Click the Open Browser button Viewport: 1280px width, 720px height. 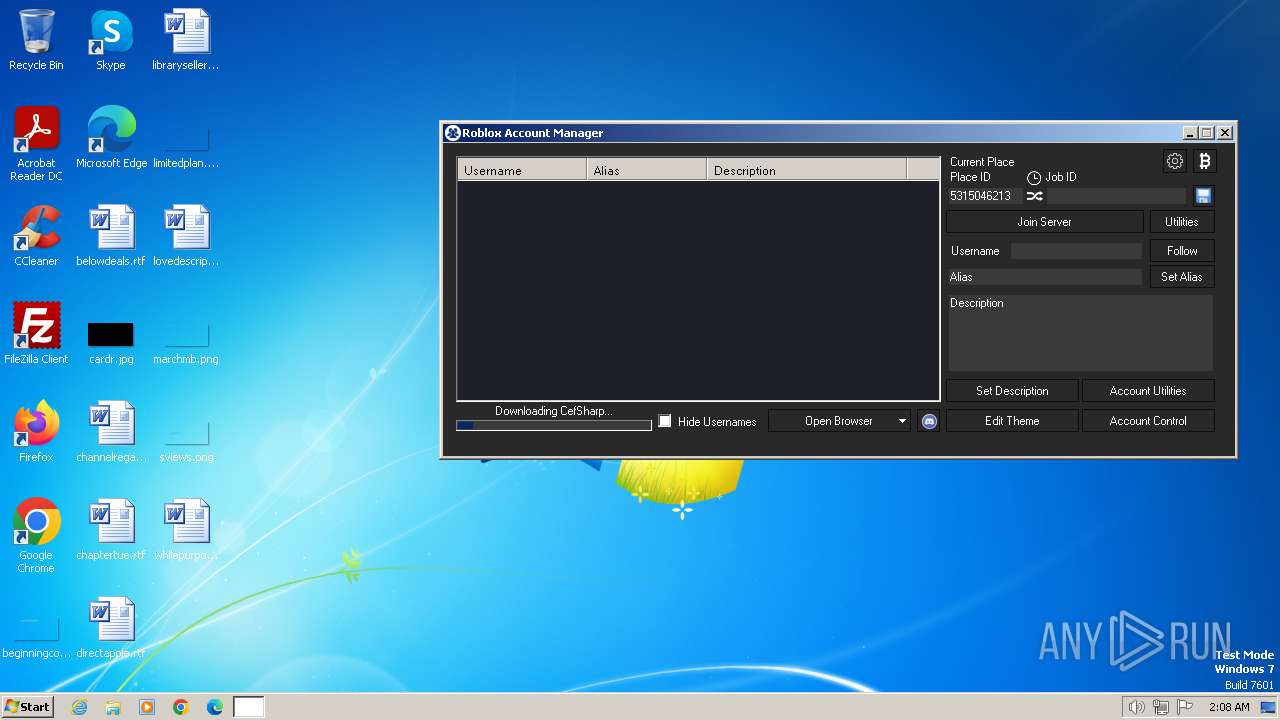[839, 421]
